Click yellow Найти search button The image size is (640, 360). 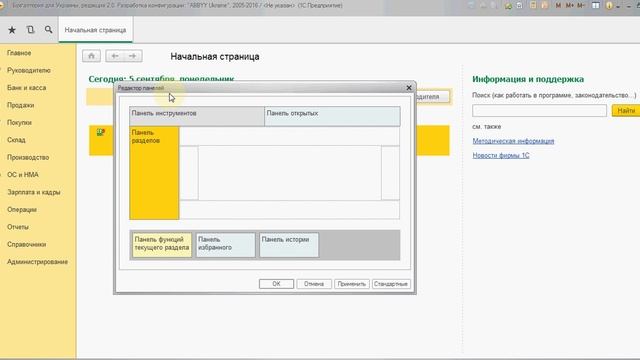point(626,111)
